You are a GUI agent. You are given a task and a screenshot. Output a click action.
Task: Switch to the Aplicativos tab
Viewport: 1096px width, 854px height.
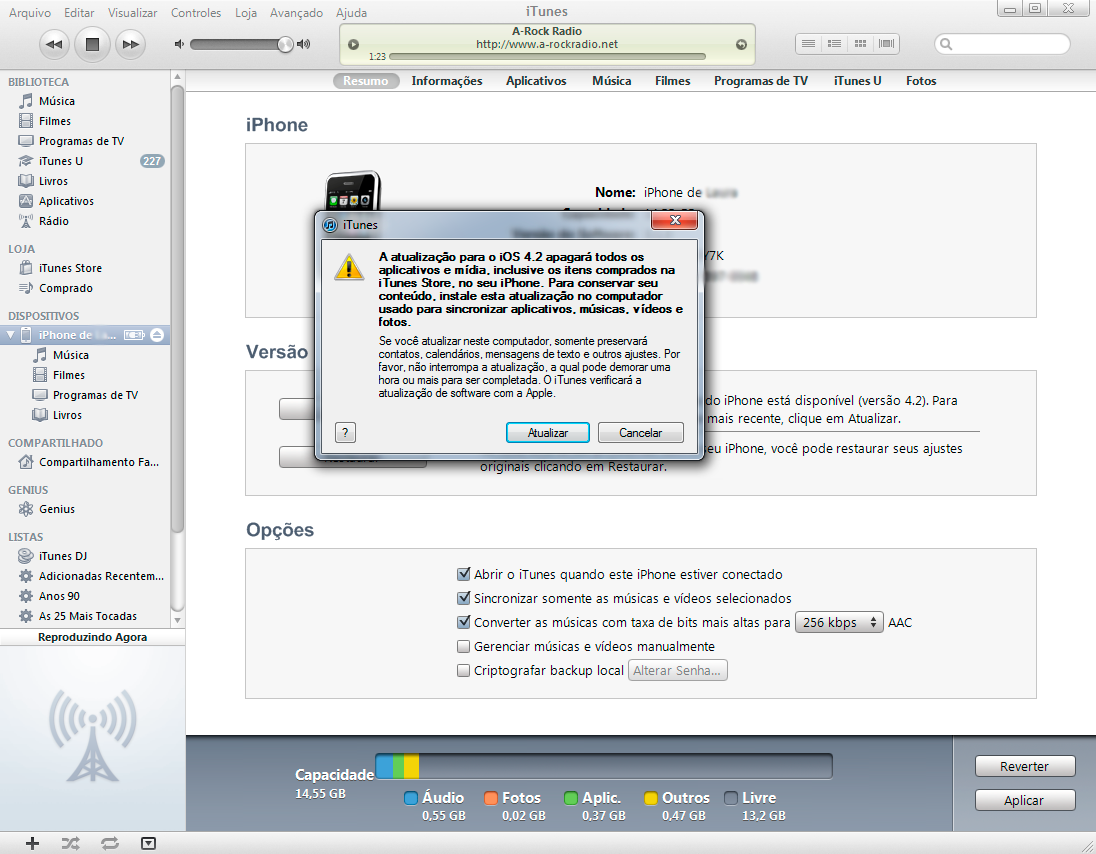(x=536, y=81)
